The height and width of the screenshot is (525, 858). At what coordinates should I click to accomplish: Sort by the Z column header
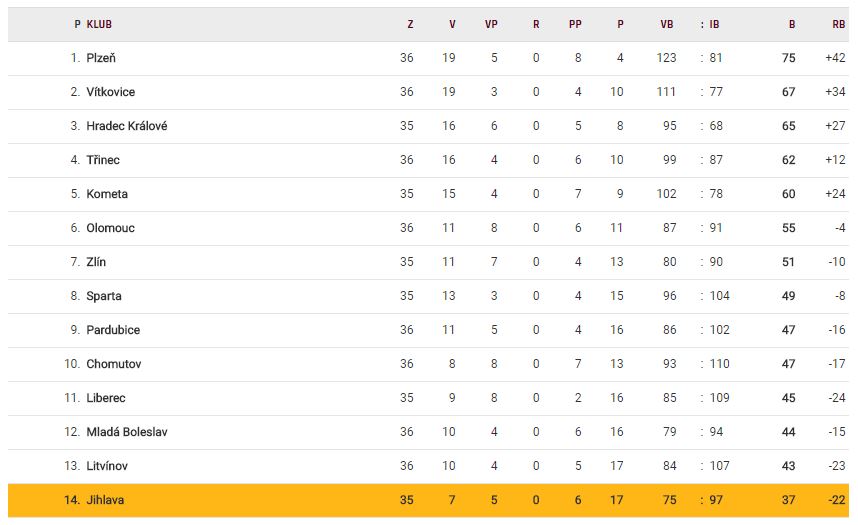tap(410, 24)
